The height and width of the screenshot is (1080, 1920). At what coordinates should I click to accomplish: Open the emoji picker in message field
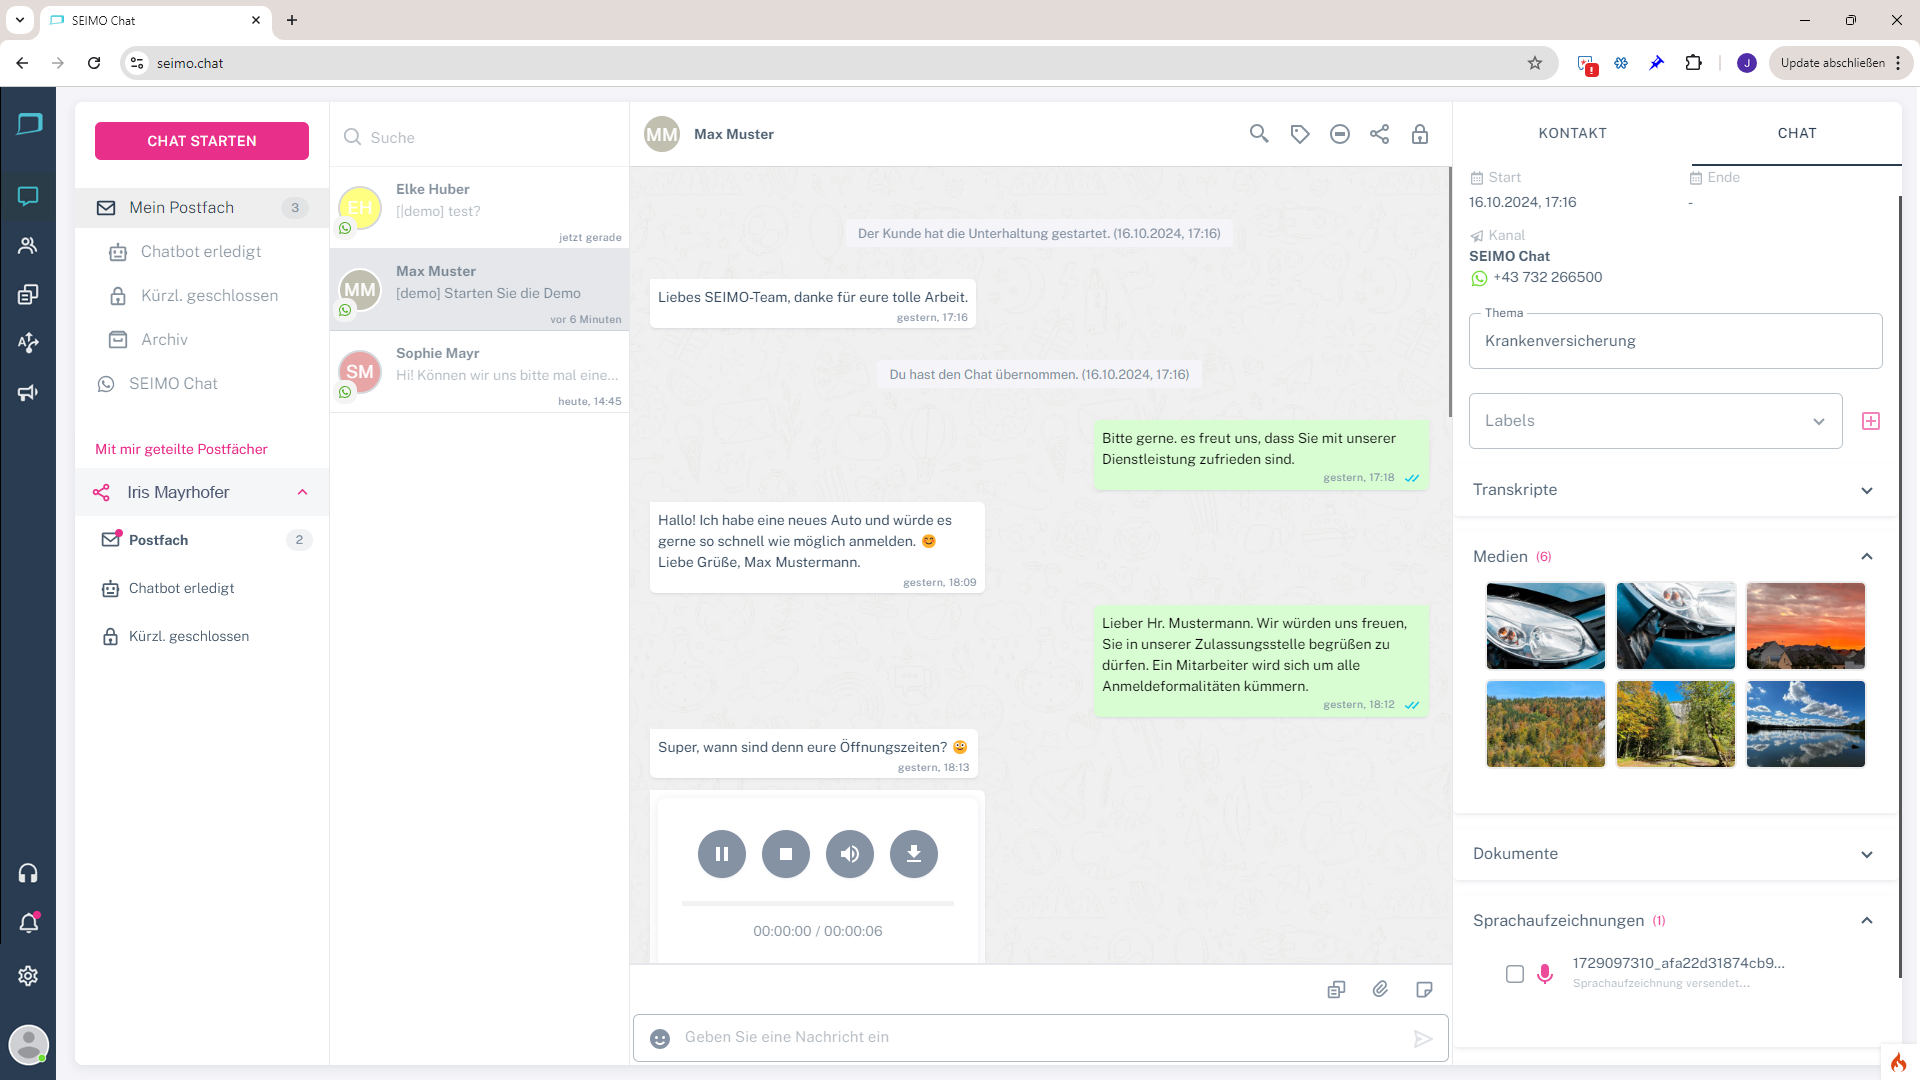[660, 1038]
